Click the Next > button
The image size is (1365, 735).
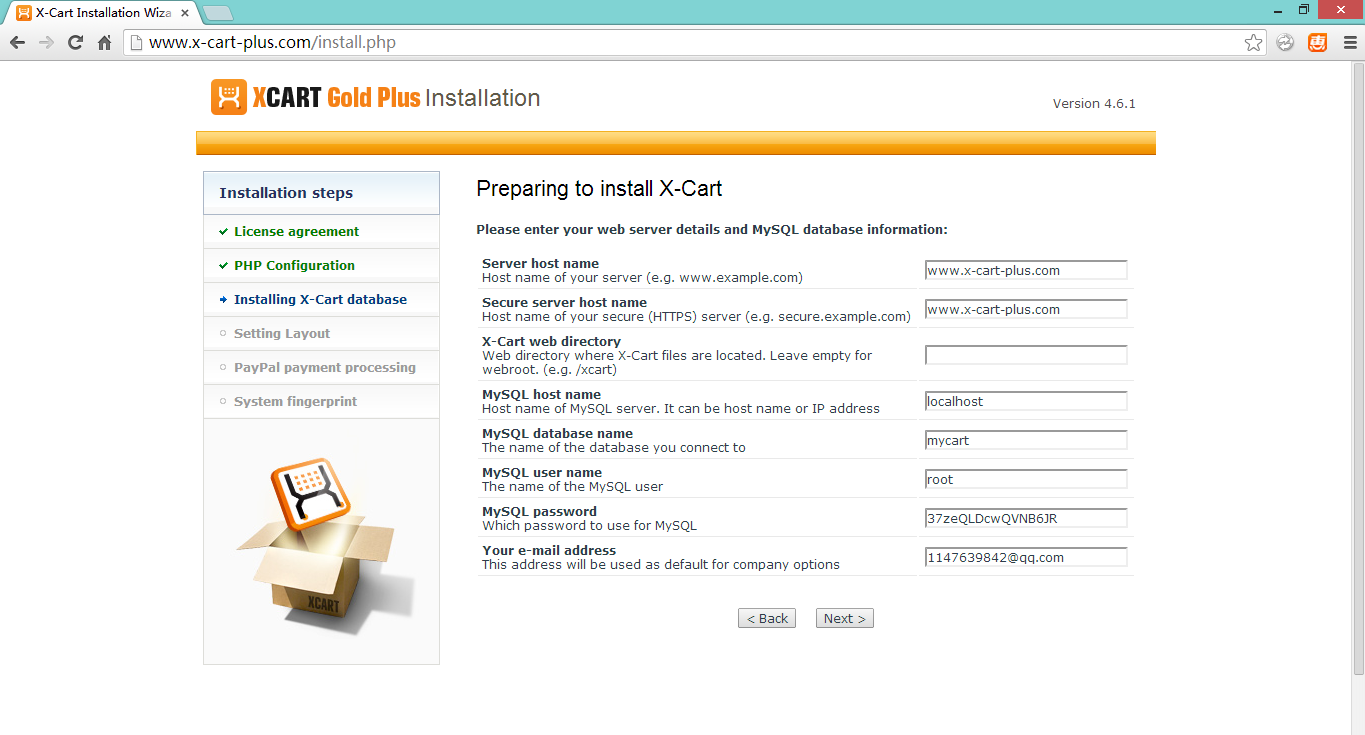pos(845,618)
